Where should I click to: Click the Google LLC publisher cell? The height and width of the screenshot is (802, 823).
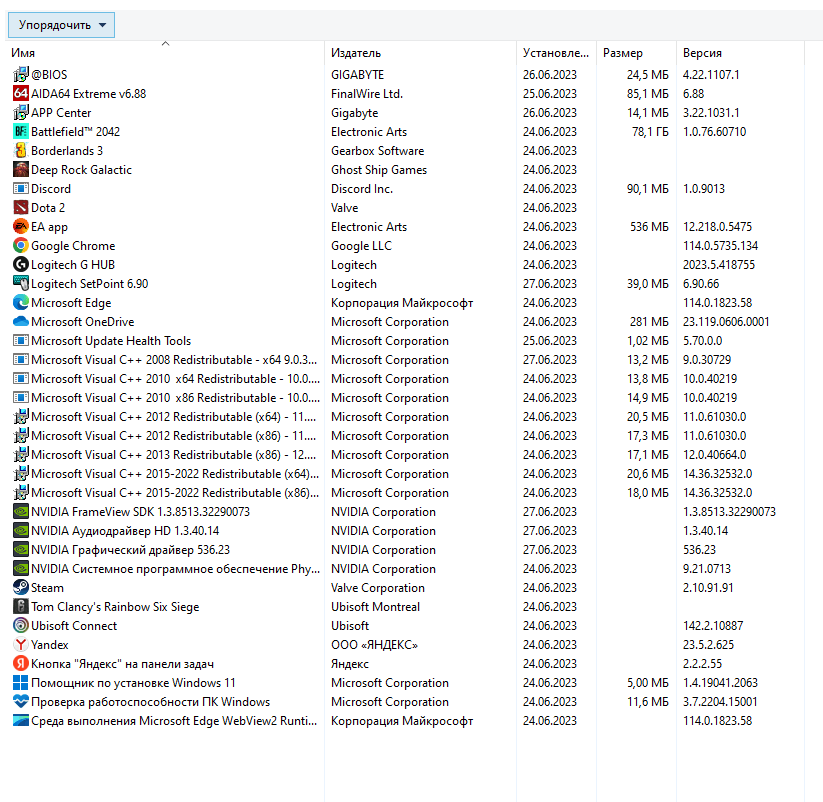tap(361, 246)
